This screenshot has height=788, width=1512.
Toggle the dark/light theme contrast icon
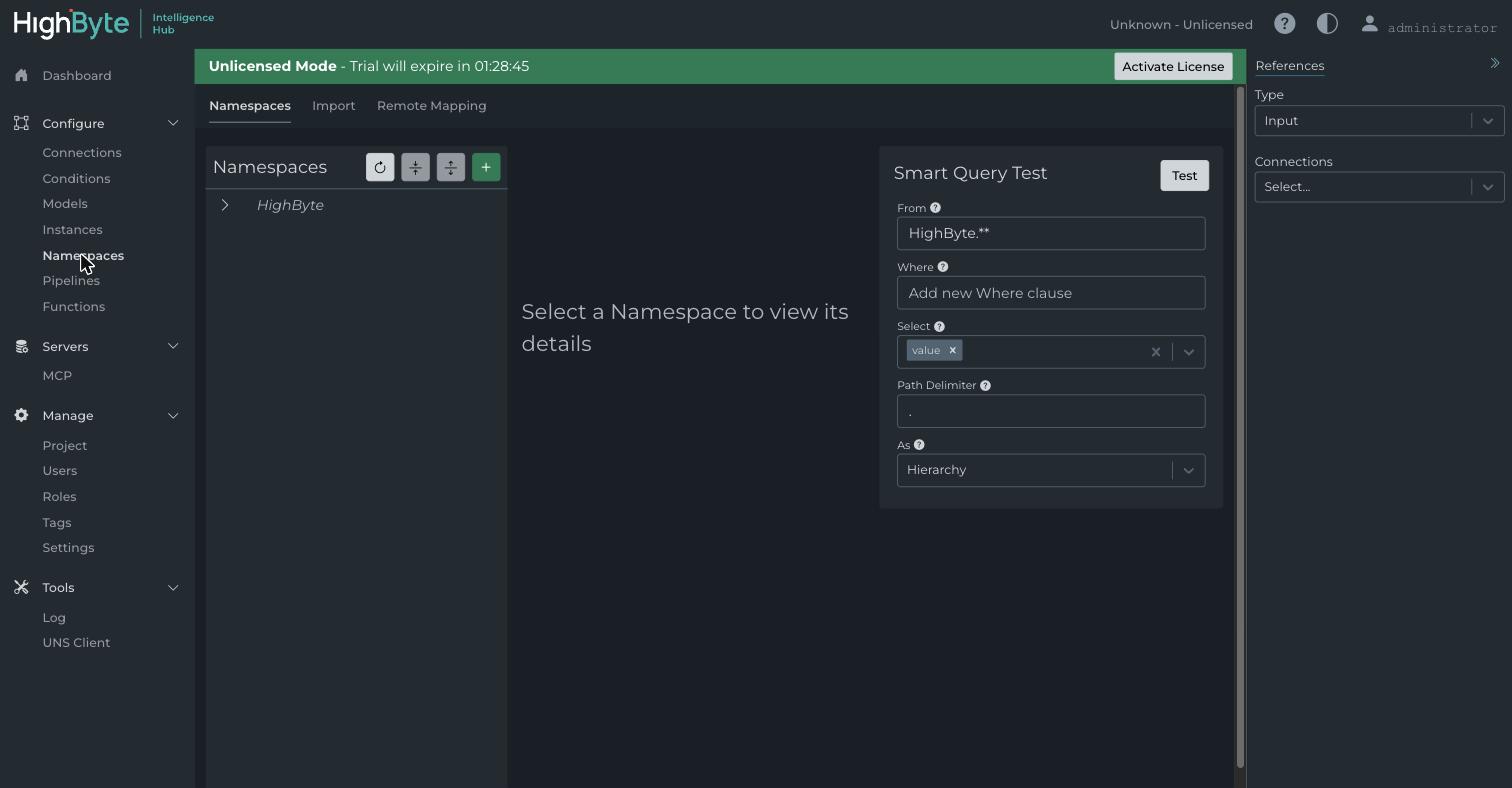pyautogui.click(x=1327, y=24)
